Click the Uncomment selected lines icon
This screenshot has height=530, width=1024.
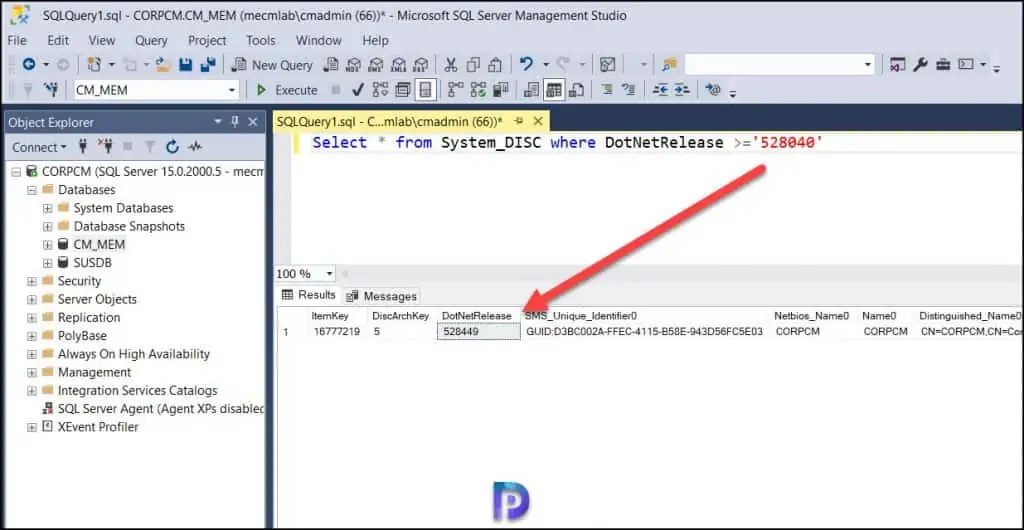[628, 89]
